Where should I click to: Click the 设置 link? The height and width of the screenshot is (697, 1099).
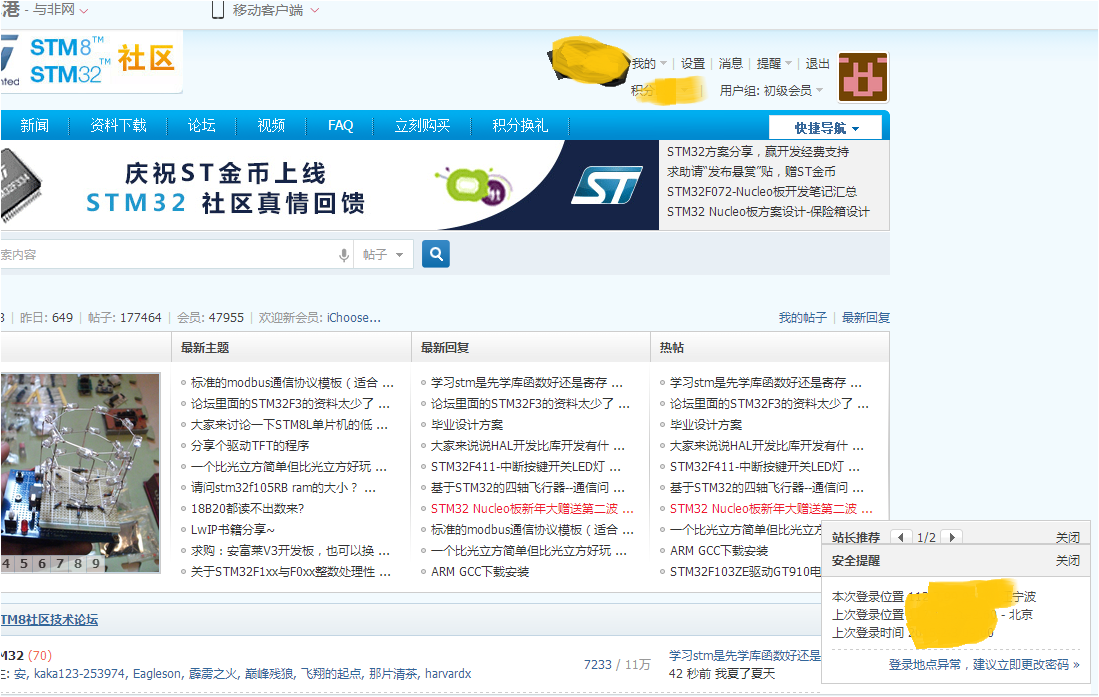(692, 64)
